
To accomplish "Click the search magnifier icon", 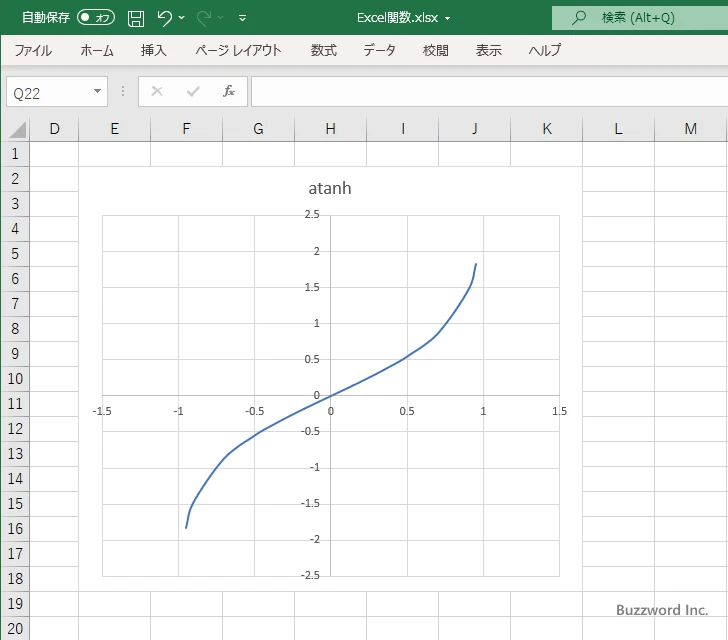I will click(579, 18).
